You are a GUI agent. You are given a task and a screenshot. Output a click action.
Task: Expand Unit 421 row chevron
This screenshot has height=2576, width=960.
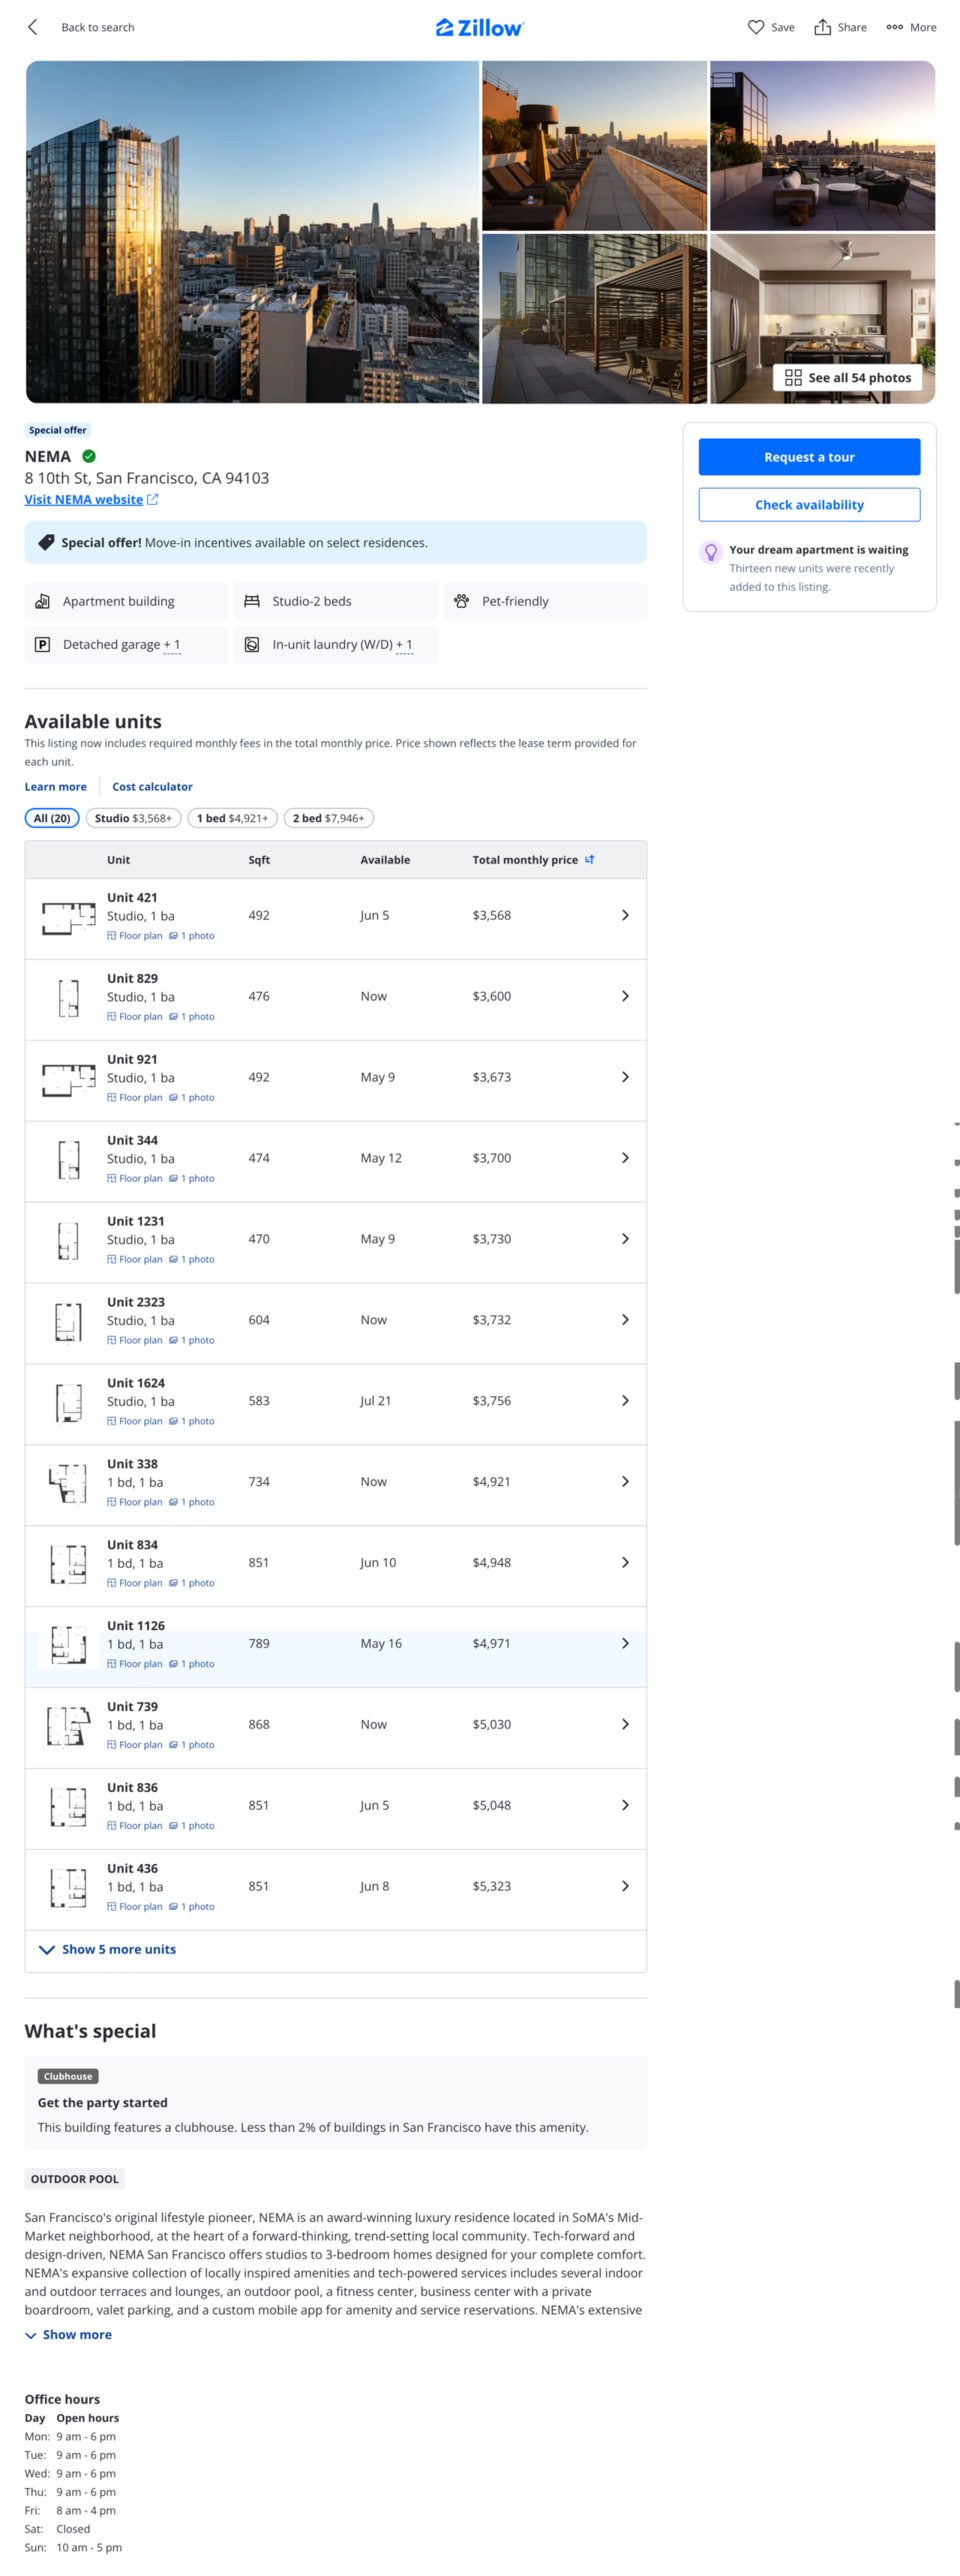coord(625,915)
